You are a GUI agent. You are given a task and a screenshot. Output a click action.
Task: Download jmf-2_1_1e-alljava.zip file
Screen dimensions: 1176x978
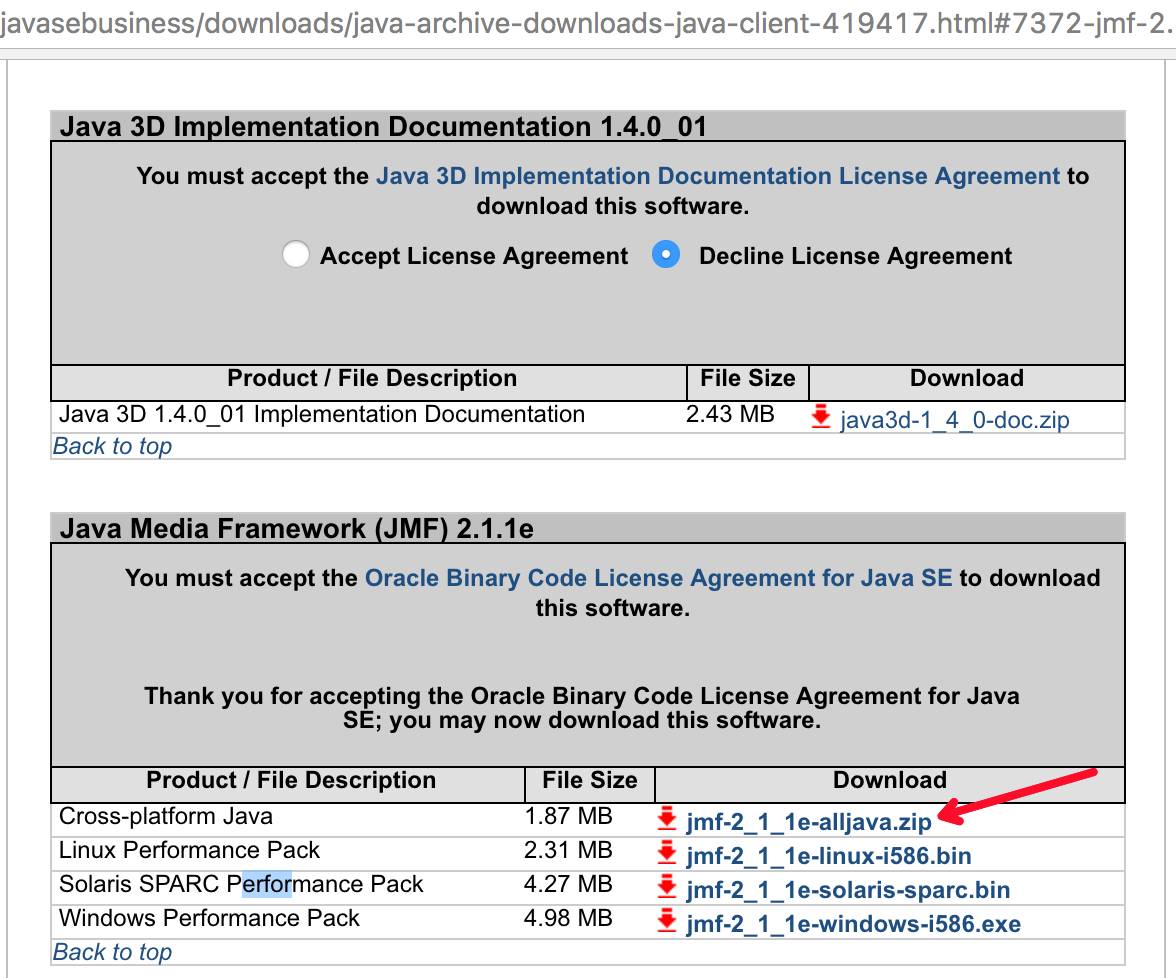coord(808,821)
